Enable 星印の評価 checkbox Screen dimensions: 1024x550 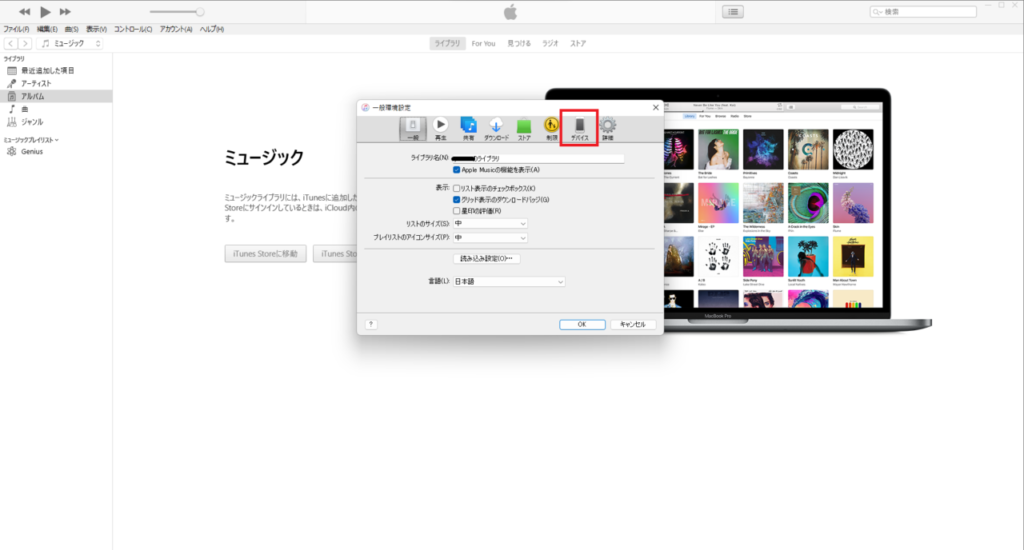456,211
